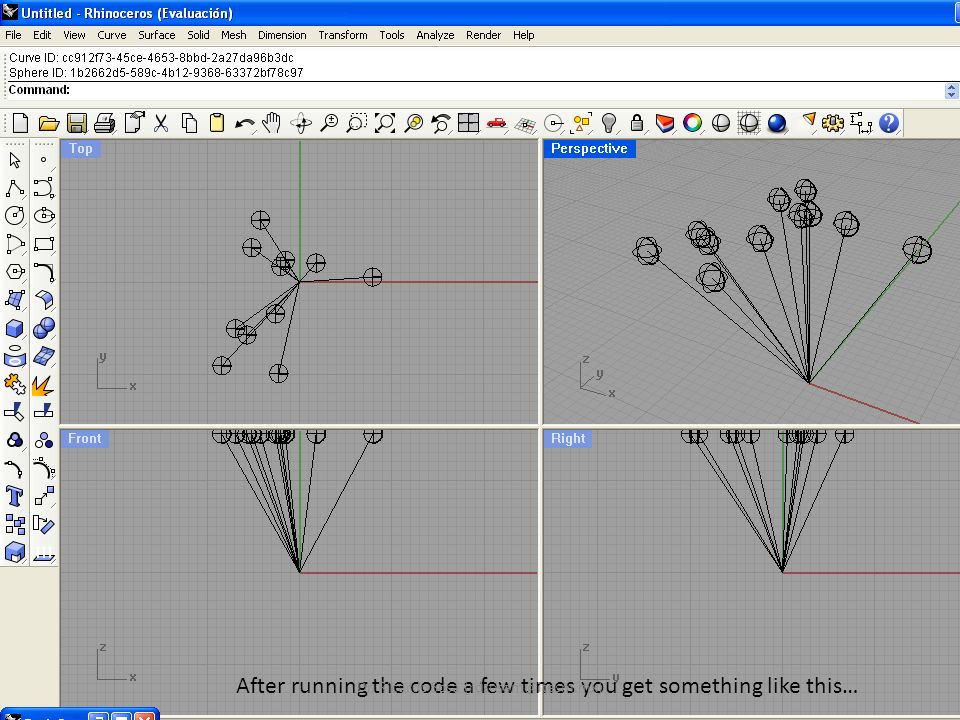Open document properties icon
Viewport: 960px width, 720px height.
pos(134,123)
